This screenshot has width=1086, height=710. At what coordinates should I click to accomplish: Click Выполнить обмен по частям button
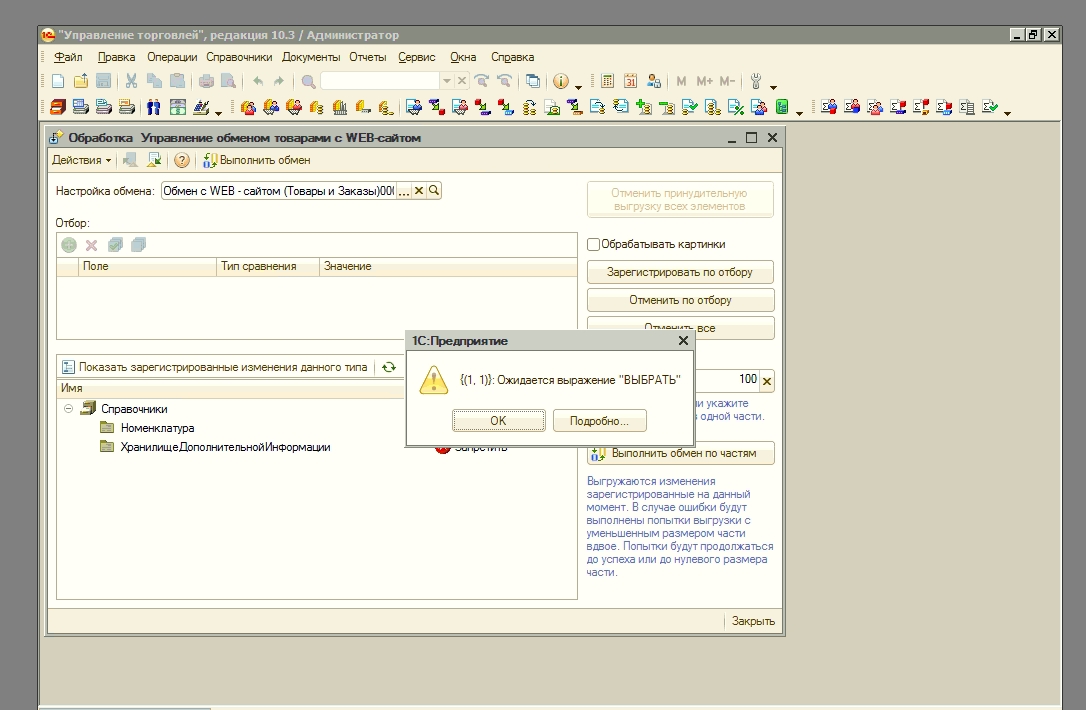(x=680, y=454)
